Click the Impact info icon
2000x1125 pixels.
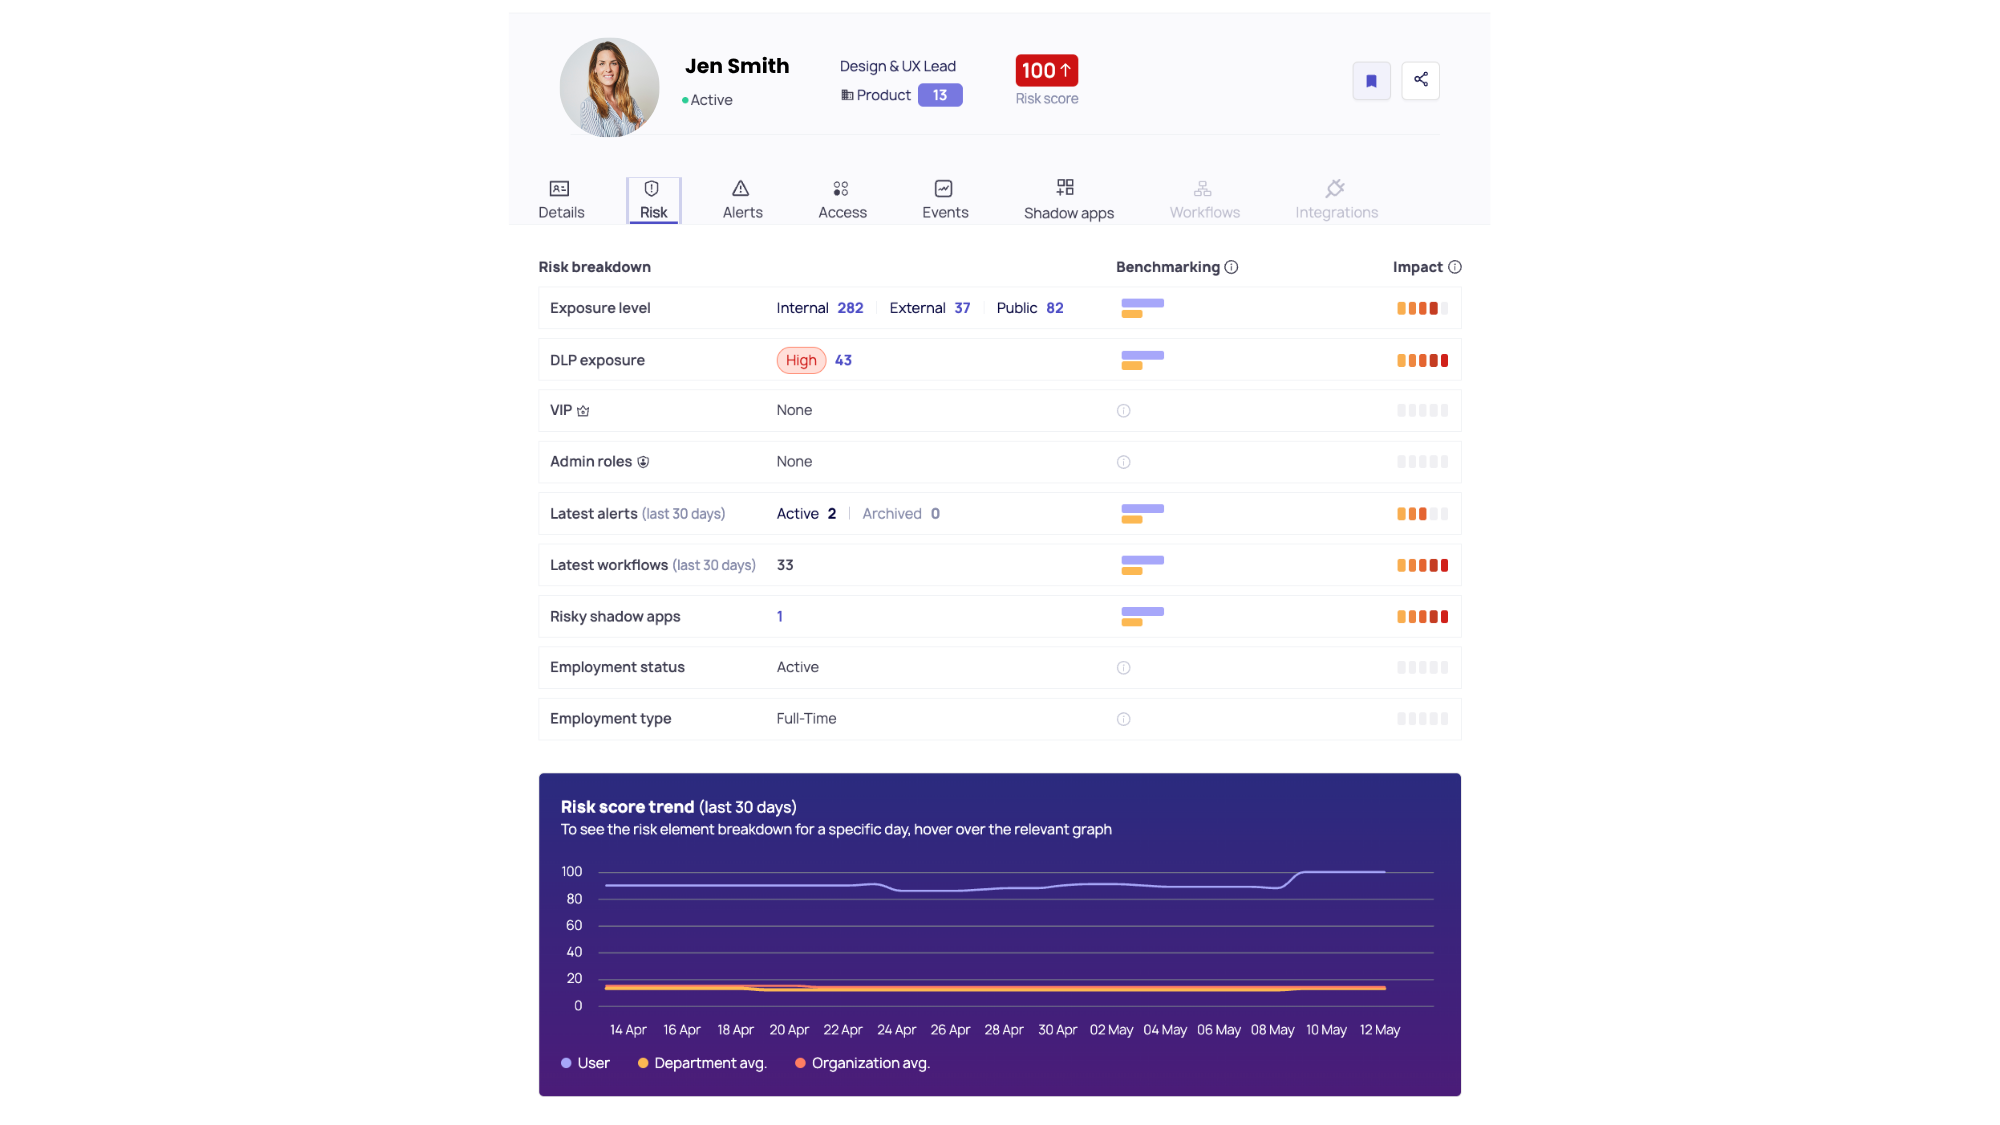click(1454, 267)
